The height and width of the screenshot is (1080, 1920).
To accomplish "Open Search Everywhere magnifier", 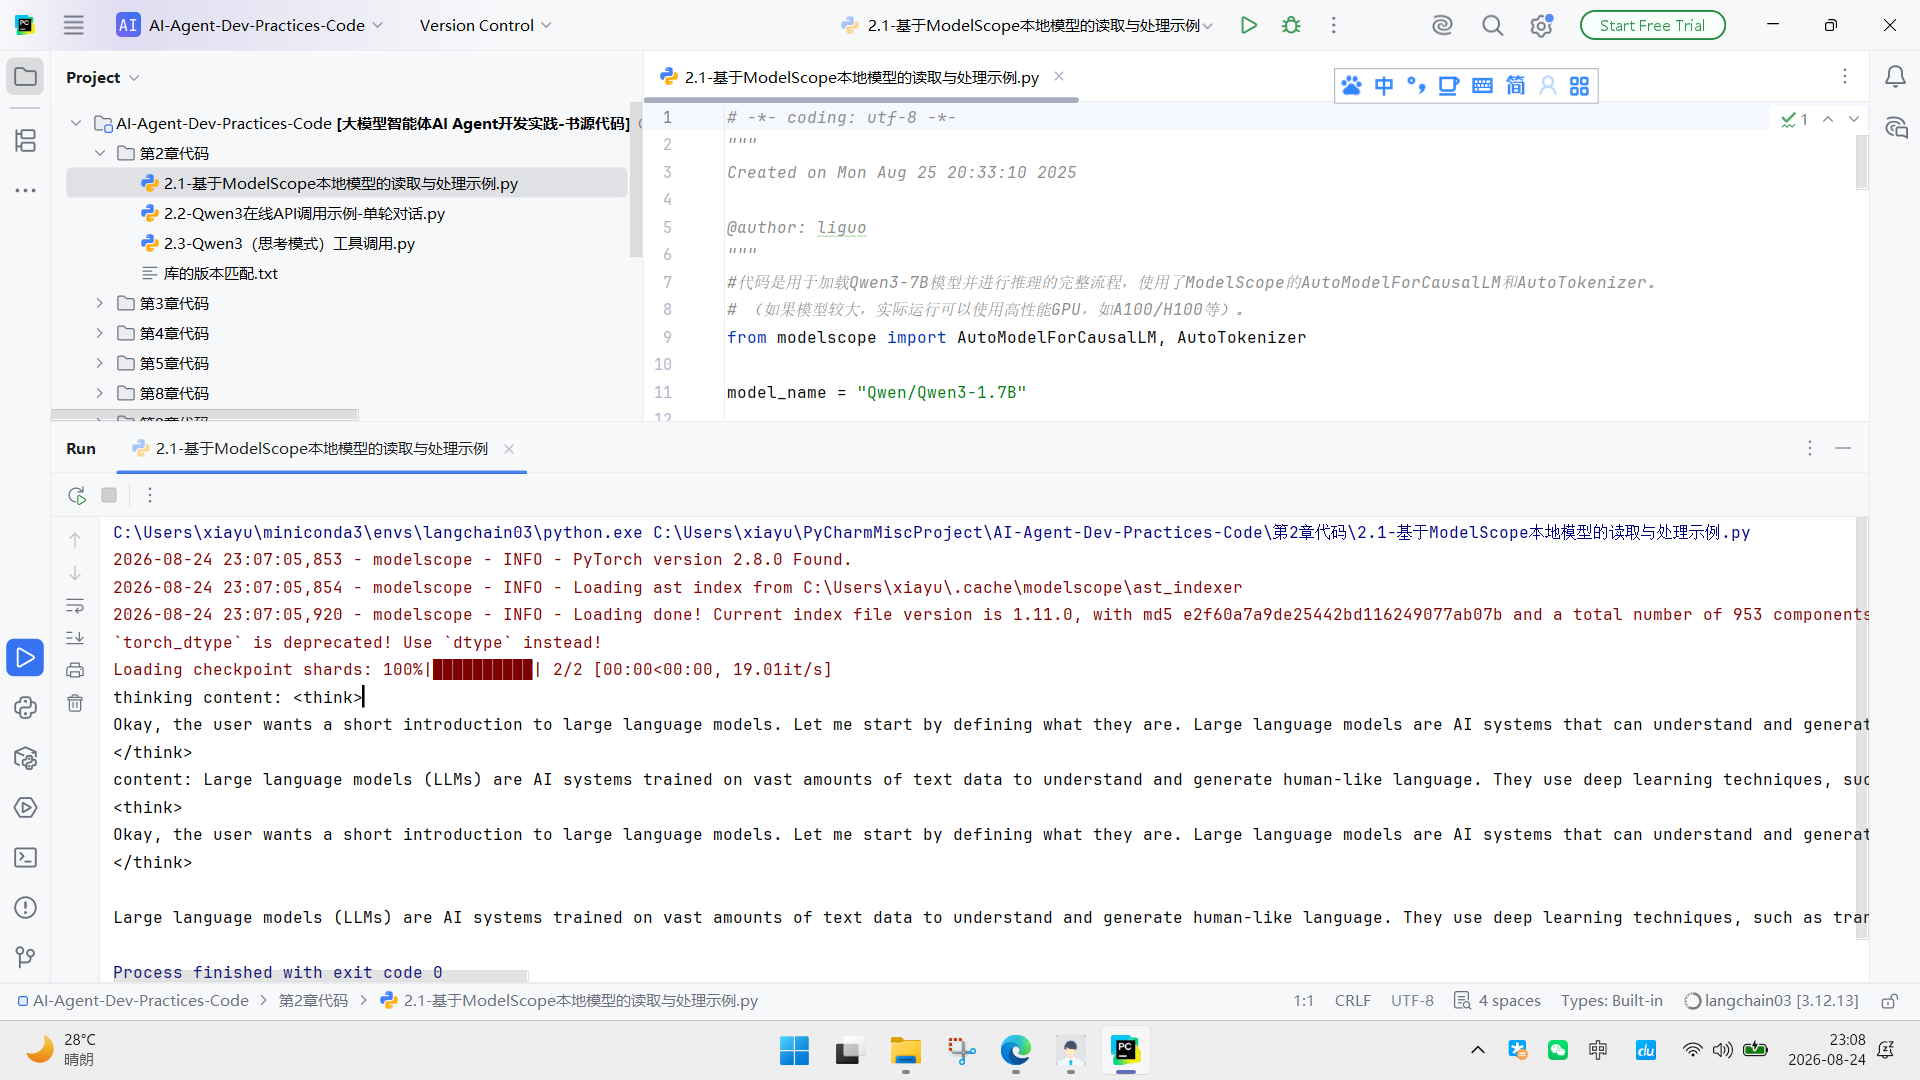I will pyautogui.click(x=1492, y=25).
